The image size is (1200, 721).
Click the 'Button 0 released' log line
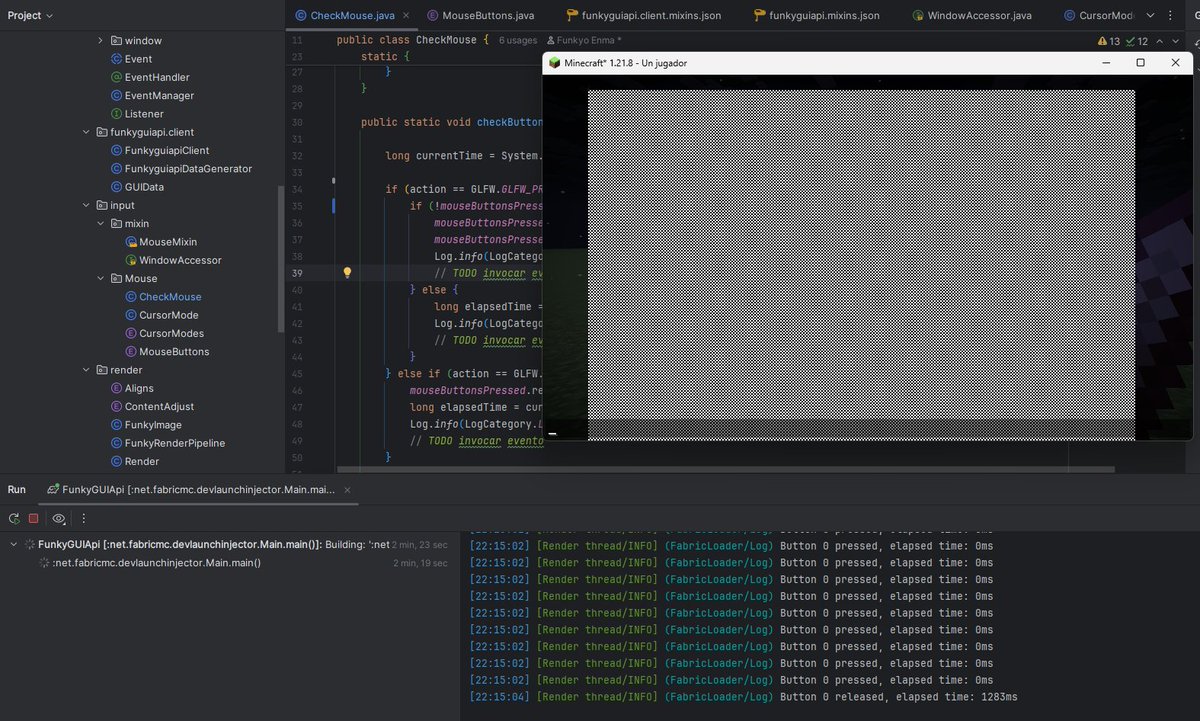pyautogui.click(x=743, y=697)
